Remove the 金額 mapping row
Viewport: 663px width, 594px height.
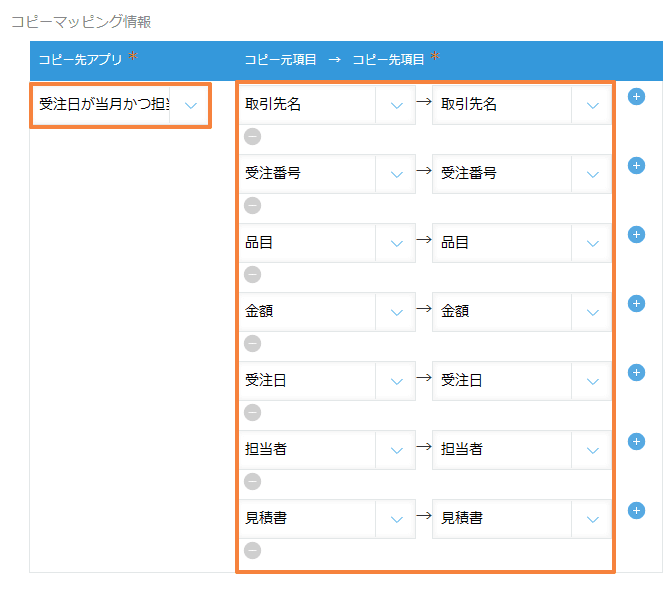pyautogui.click(x=252, y=343)
